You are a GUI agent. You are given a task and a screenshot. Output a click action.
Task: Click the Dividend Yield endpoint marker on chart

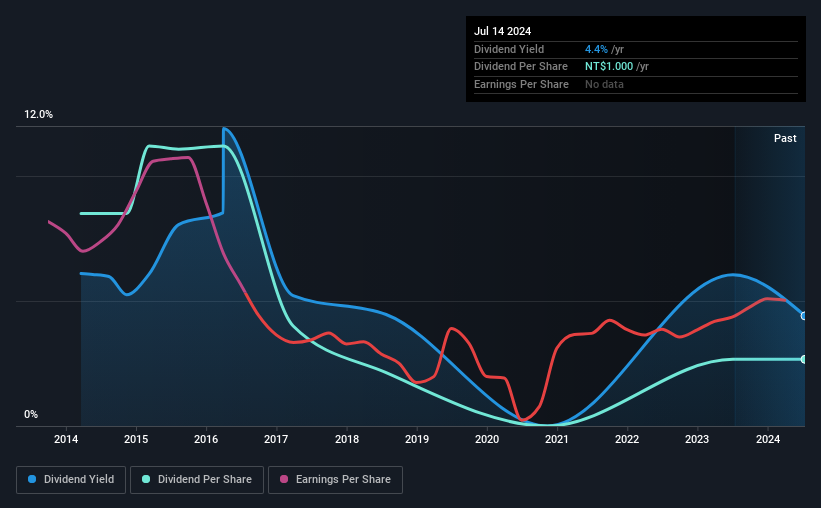pos(804,316)
